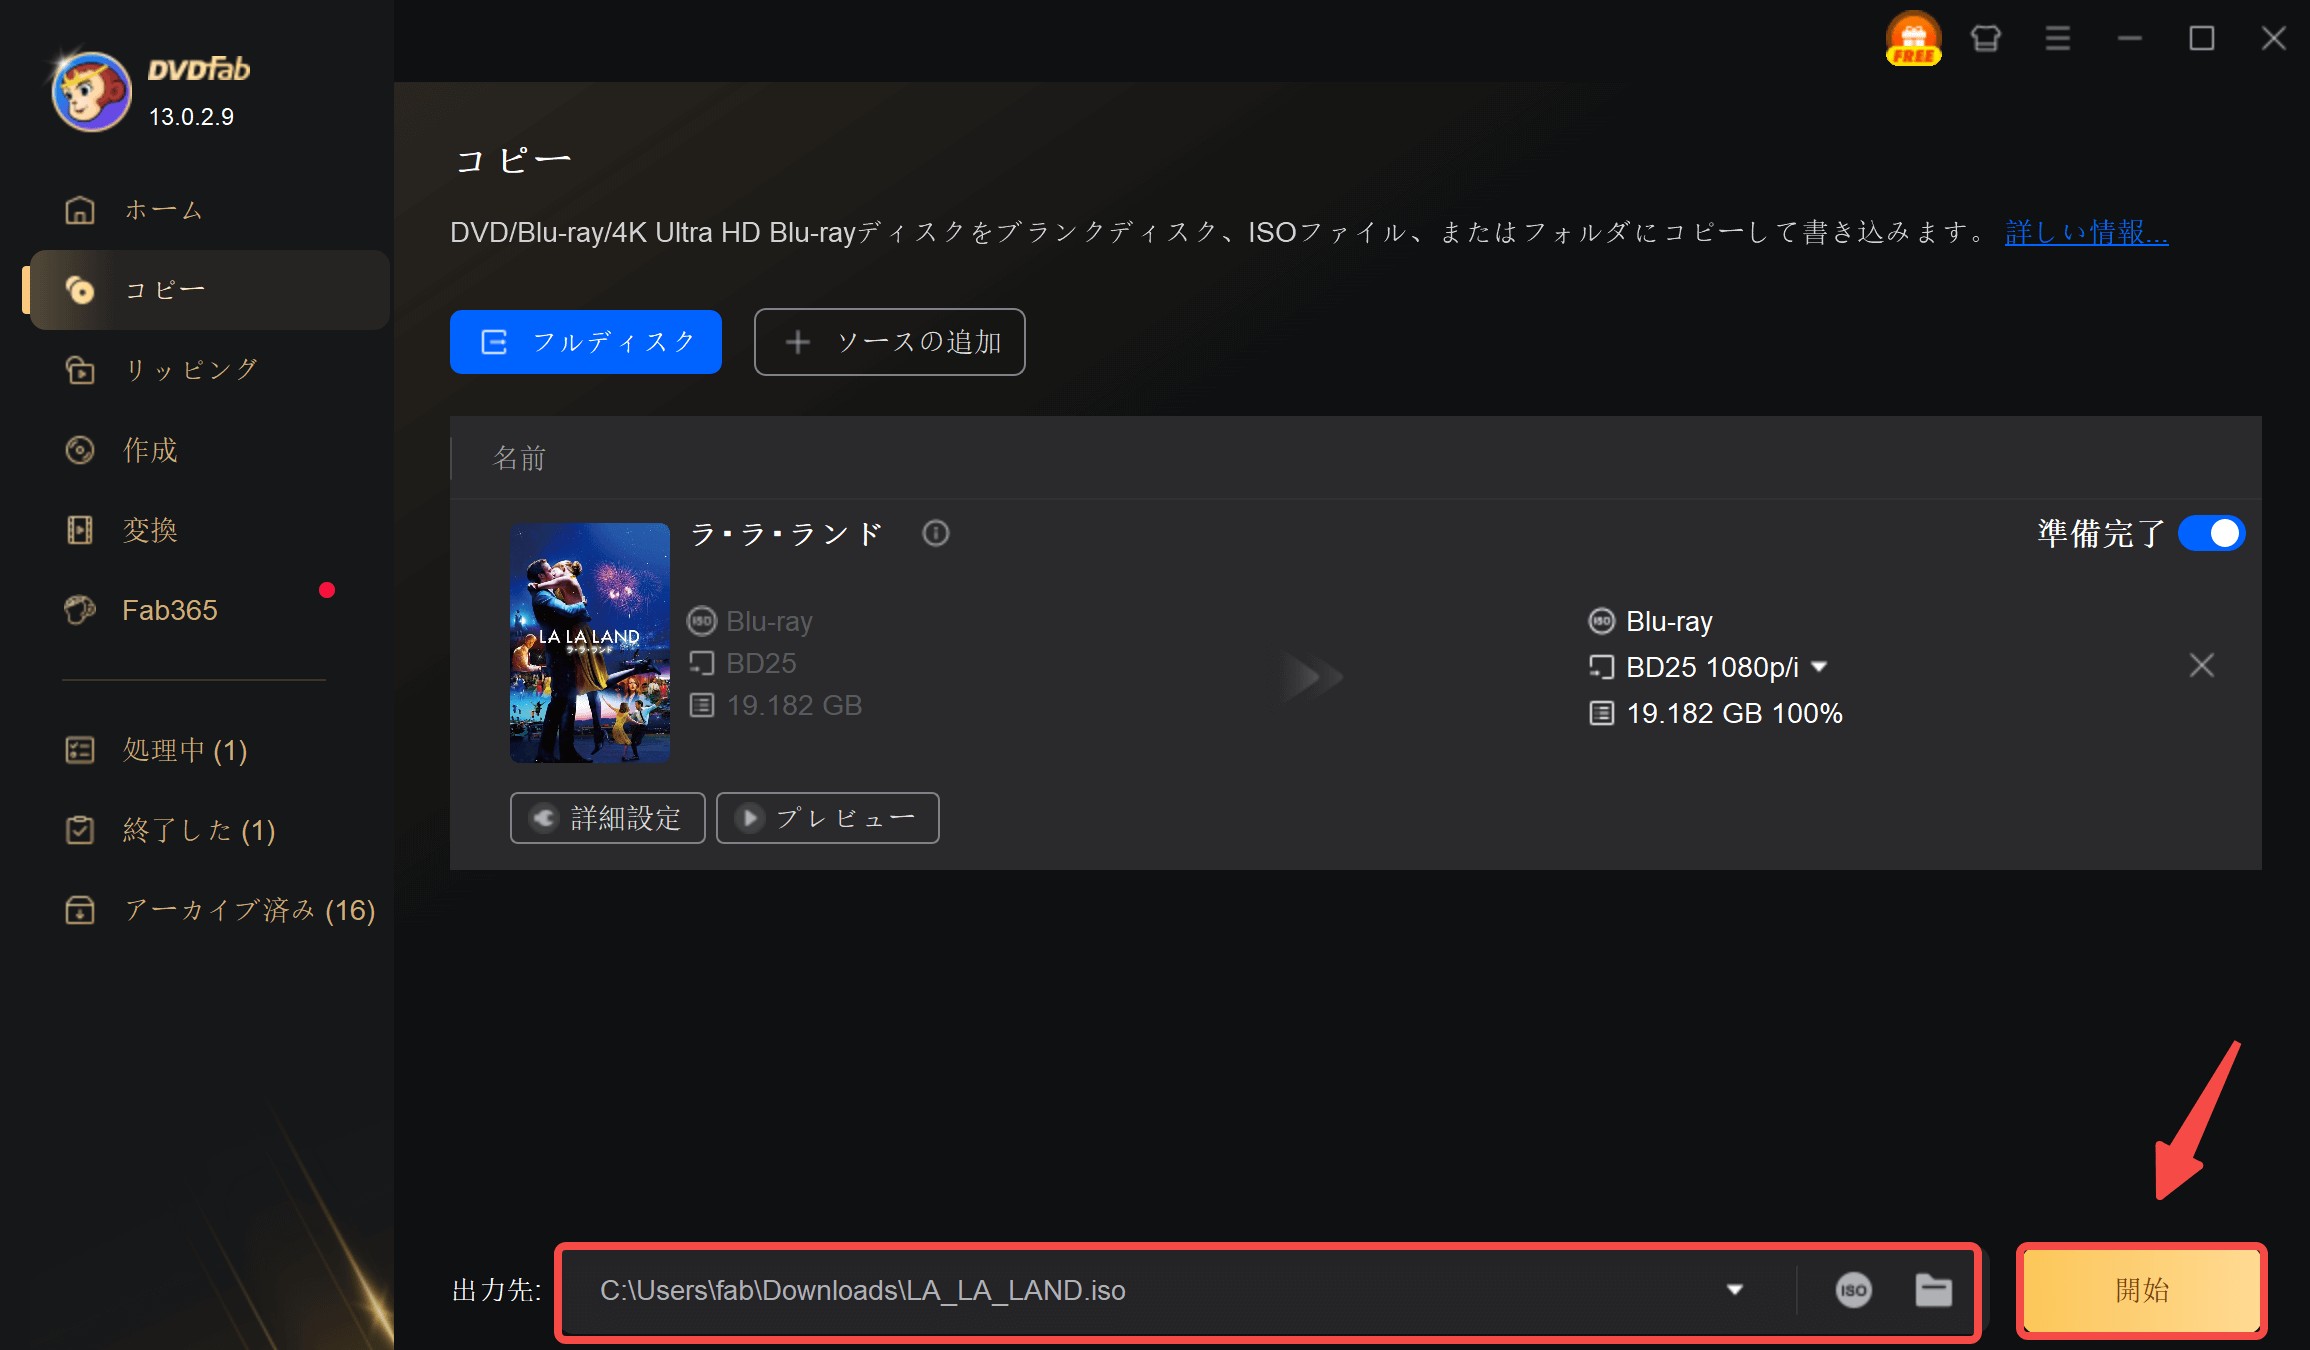Image resolution: width=2310 pixels, height=1350 pixels.
Task: Click the 処理中 queue list icon
Action: [x=80, y=750]
